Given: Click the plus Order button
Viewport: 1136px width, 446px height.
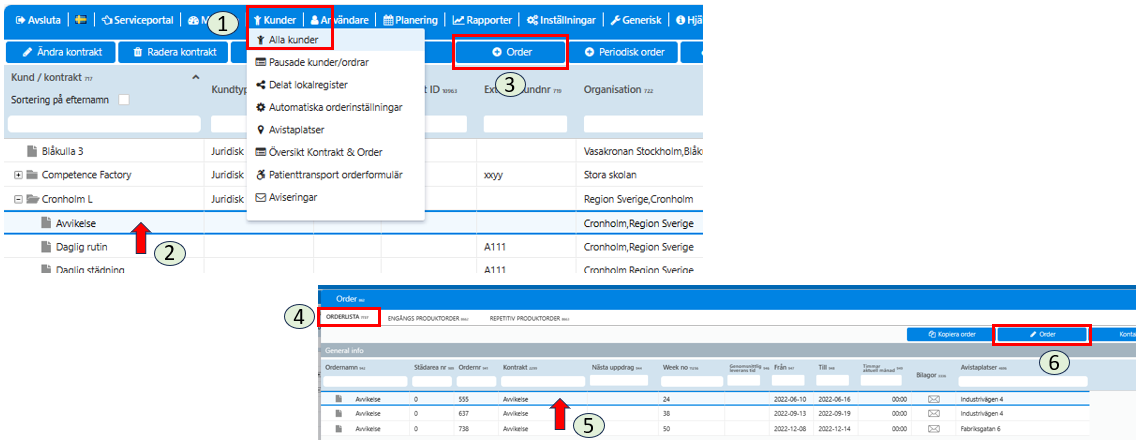Looking at the screenshot, I should point(510,52).
